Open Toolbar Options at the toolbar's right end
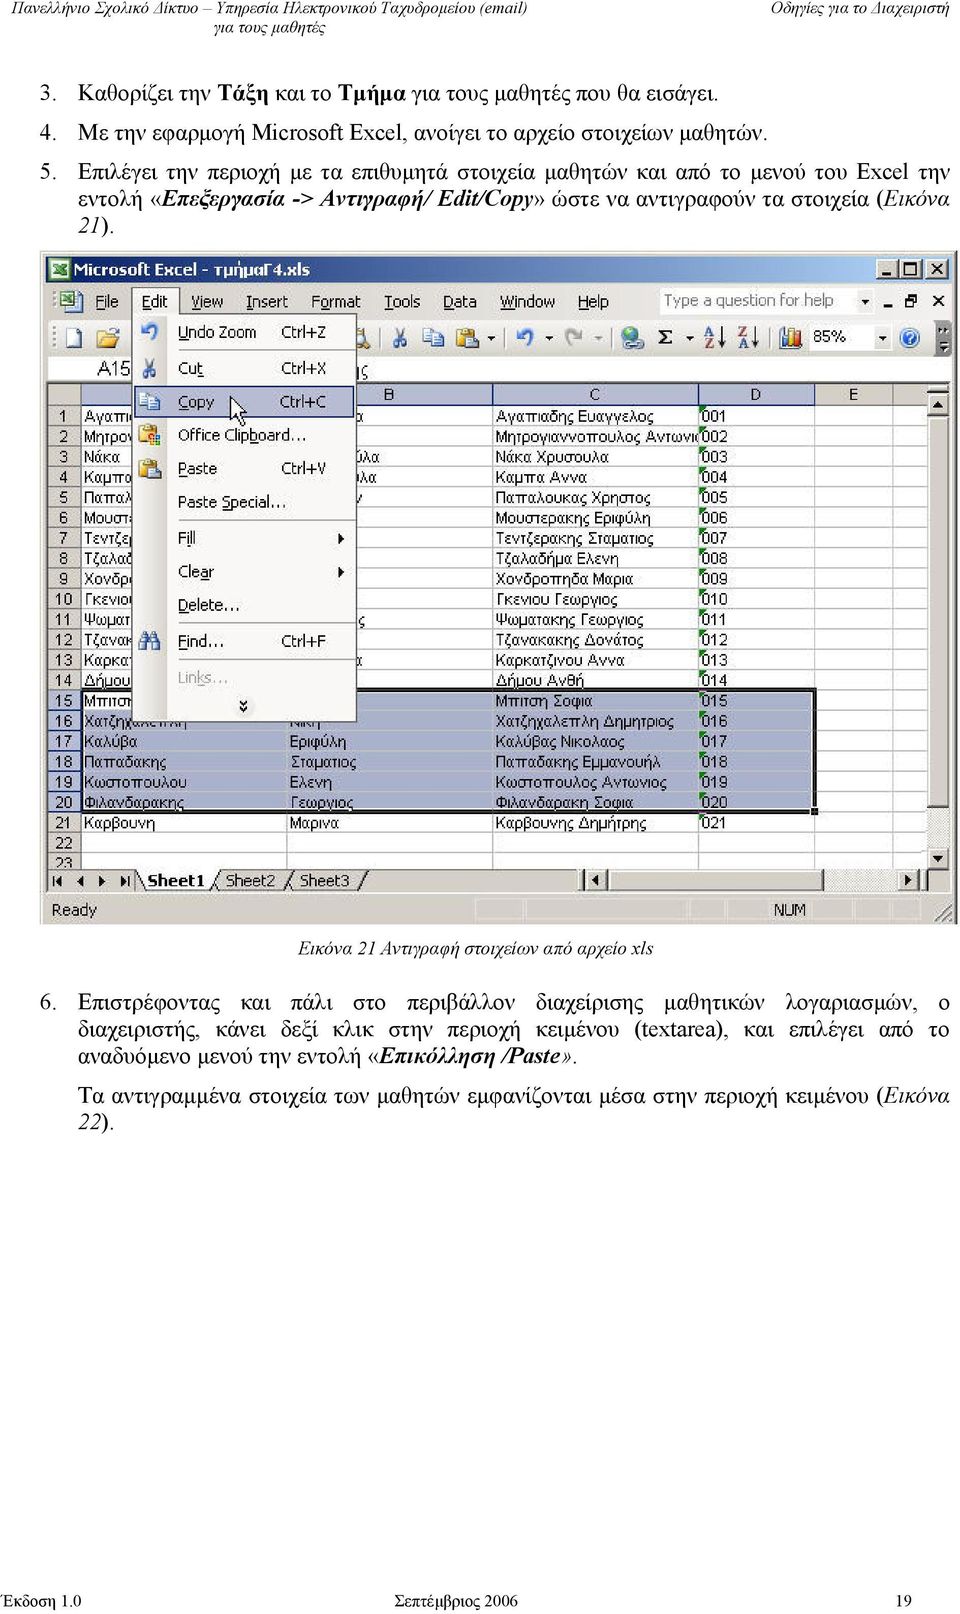Viewport: 960px width, 1614px height. coord(942,339)
